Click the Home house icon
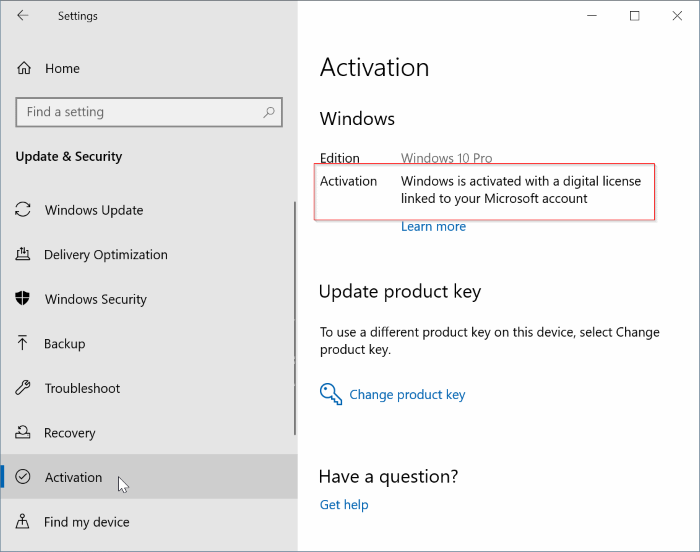 (x=24, y=68)
